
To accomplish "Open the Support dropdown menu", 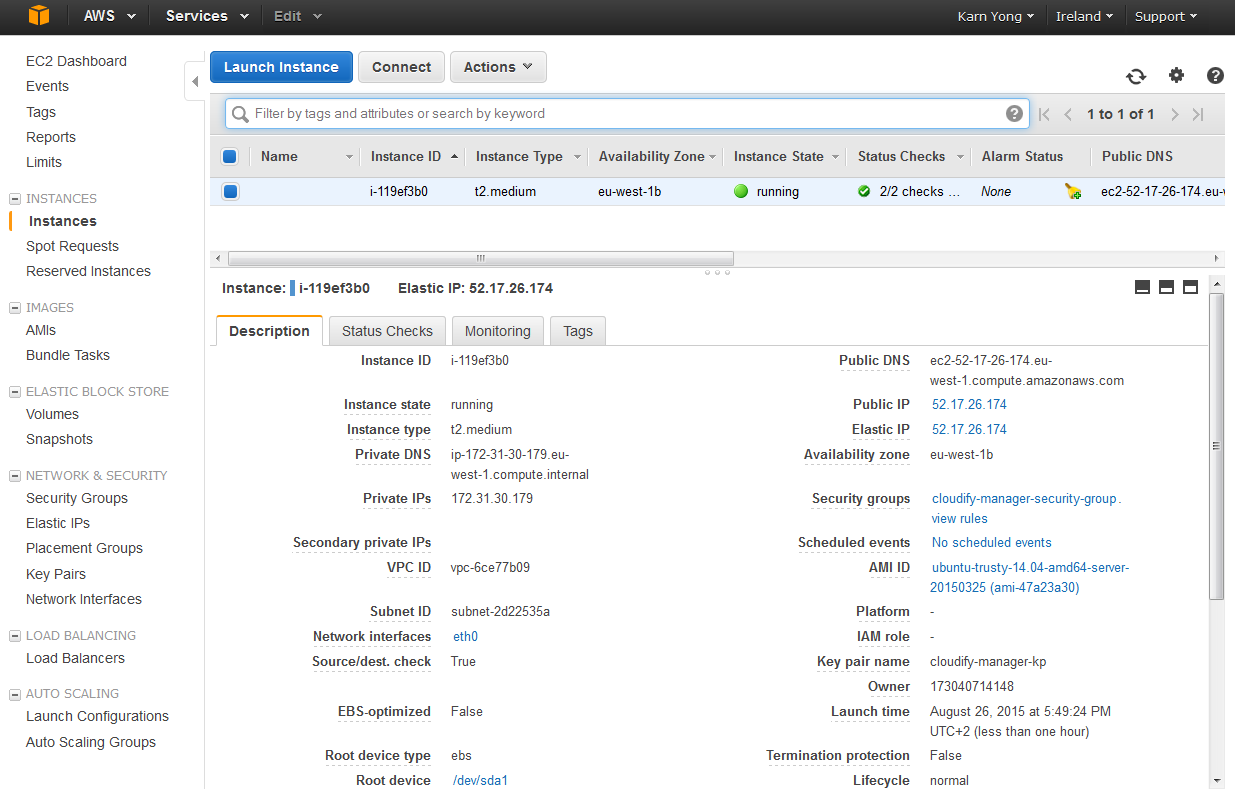I will coord(1165,16).
